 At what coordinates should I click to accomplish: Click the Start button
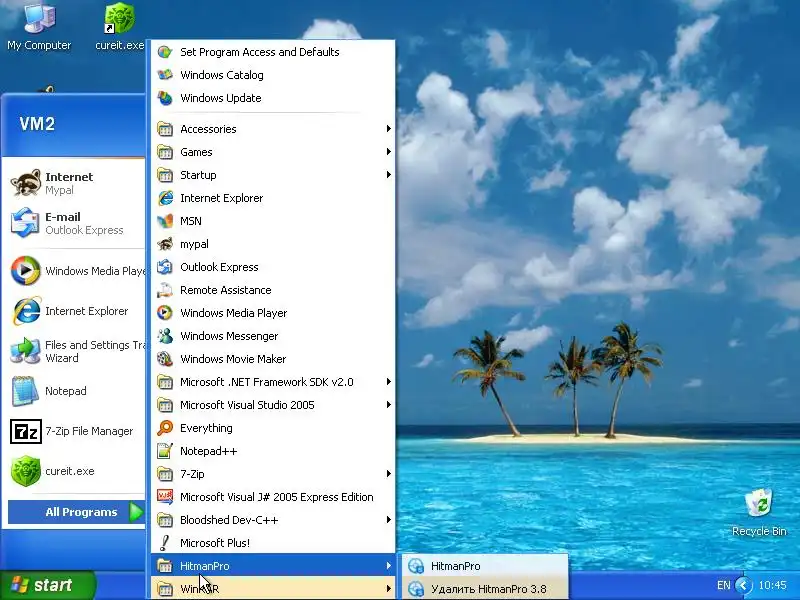[47, 585]
